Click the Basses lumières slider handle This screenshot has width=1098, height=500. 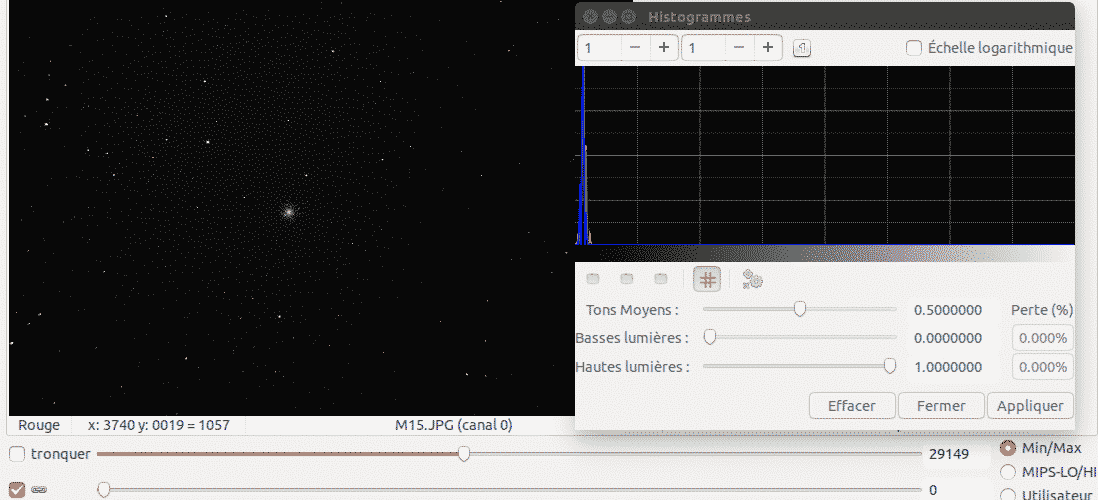point(709,338)
